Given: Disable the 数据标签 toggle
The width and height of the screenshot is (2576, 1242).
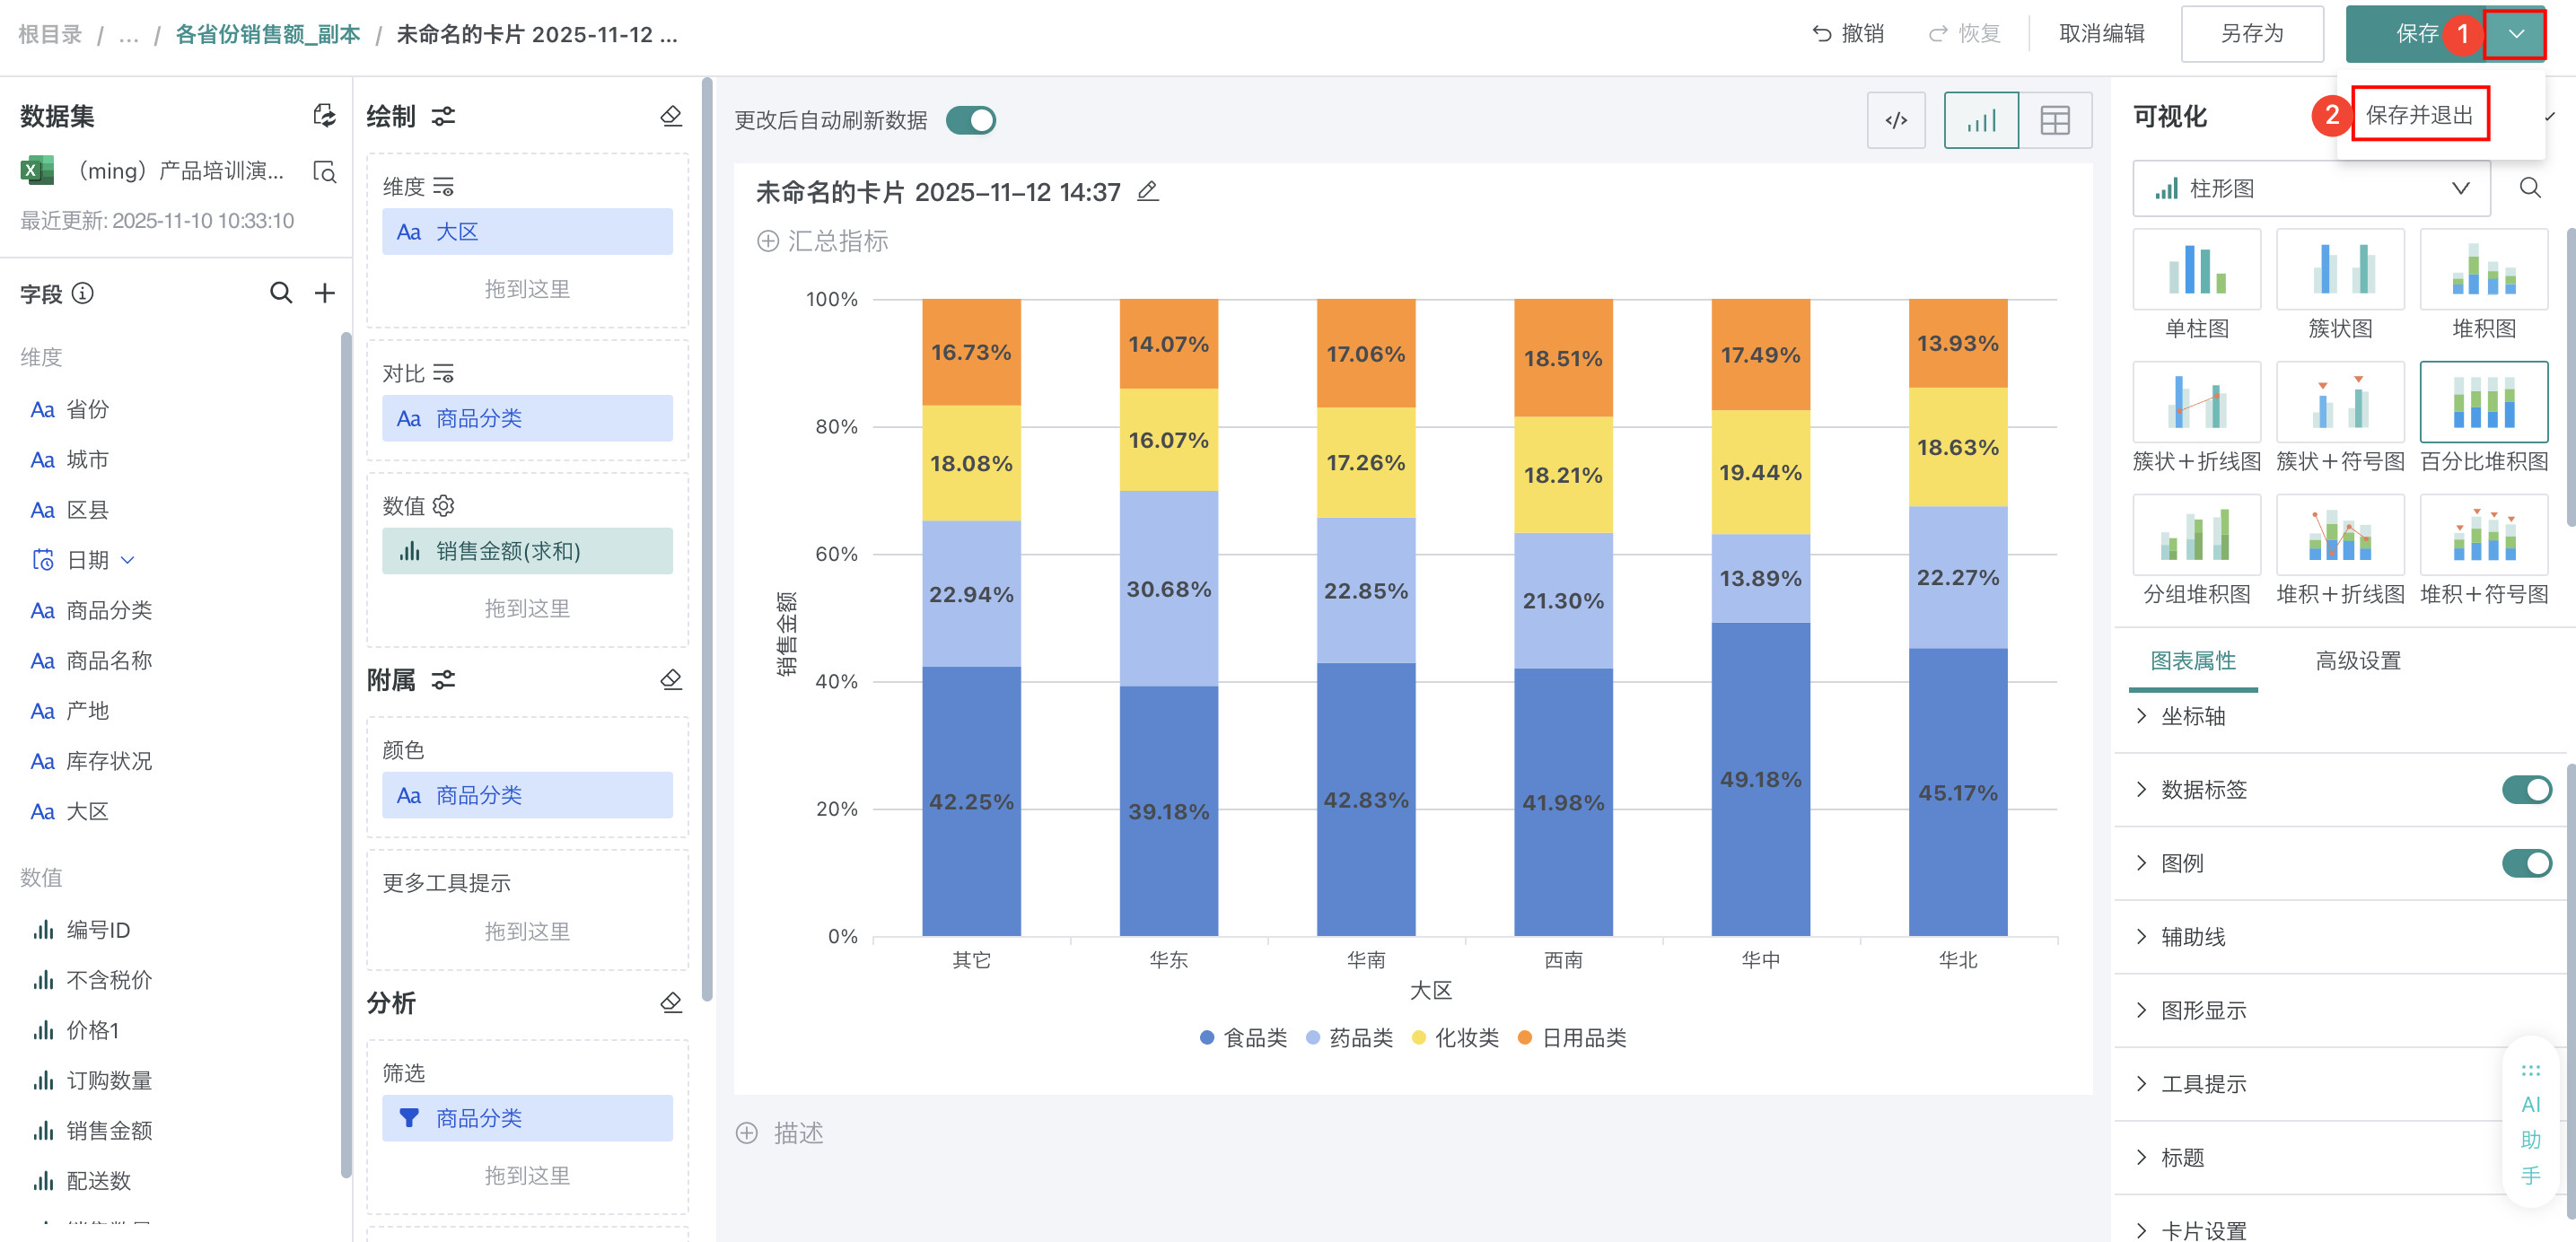Looking at the screenshot, I should pos(2525,790).
